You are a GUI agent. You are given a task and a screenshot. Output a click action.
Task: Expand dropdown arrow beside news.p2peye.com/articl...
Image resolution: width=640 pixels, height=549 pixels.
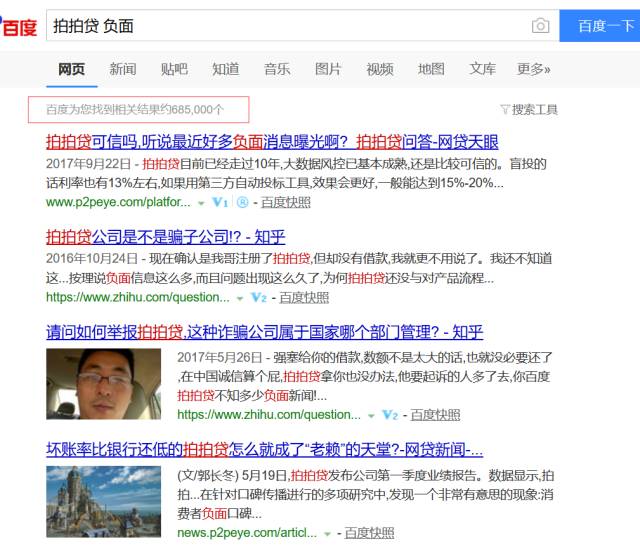(x=327, y=533)
